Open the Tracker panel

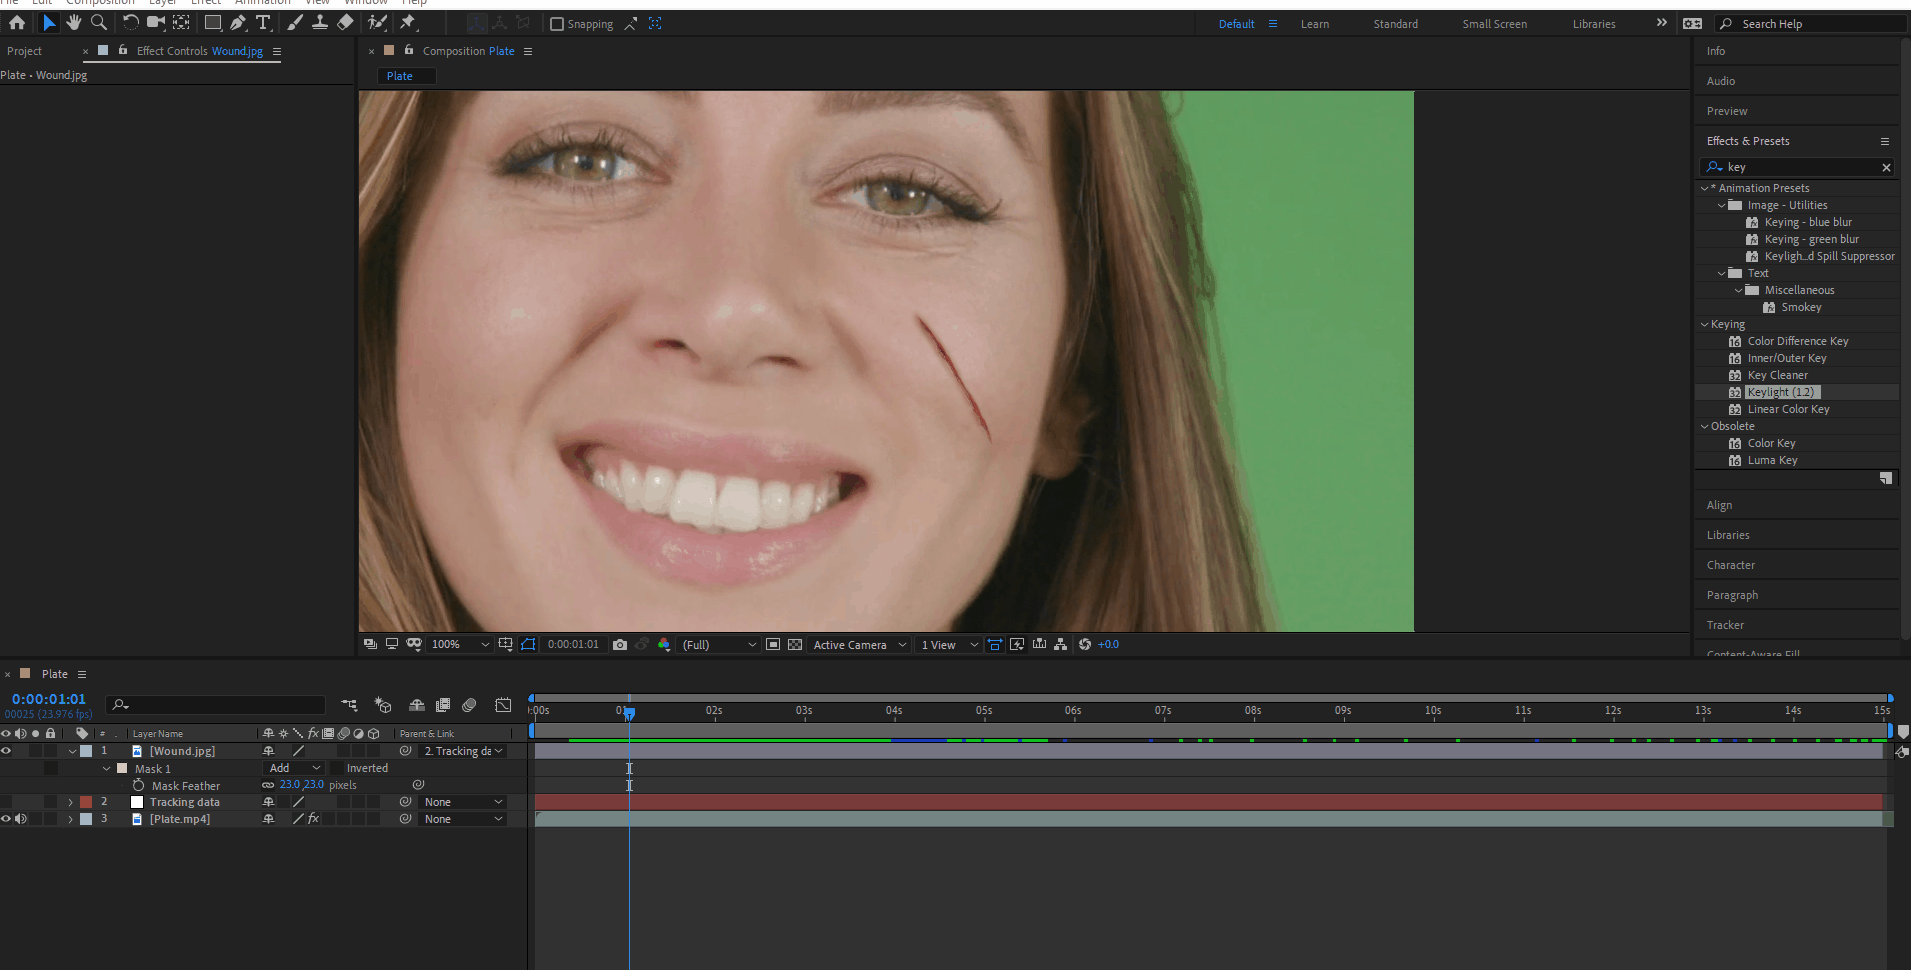pos(1725,625)
